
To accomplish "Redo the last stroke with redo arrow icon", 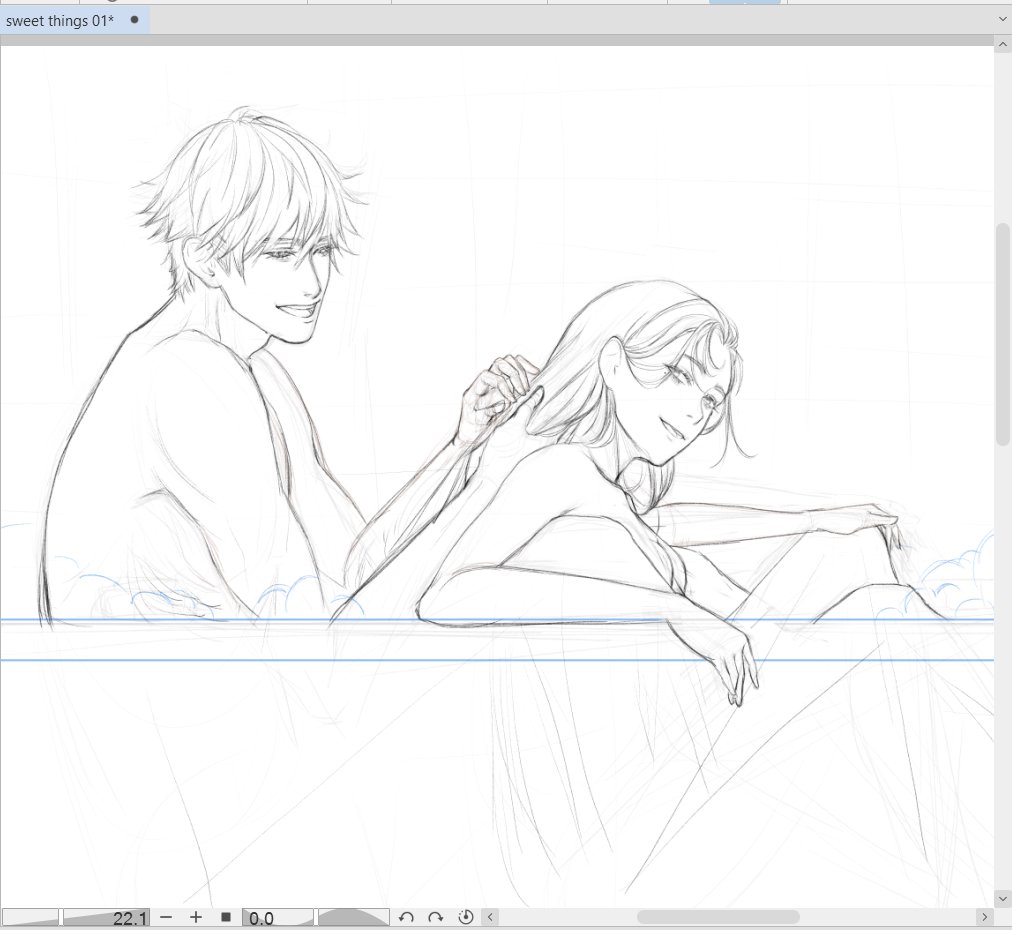I will pos(436,916).
